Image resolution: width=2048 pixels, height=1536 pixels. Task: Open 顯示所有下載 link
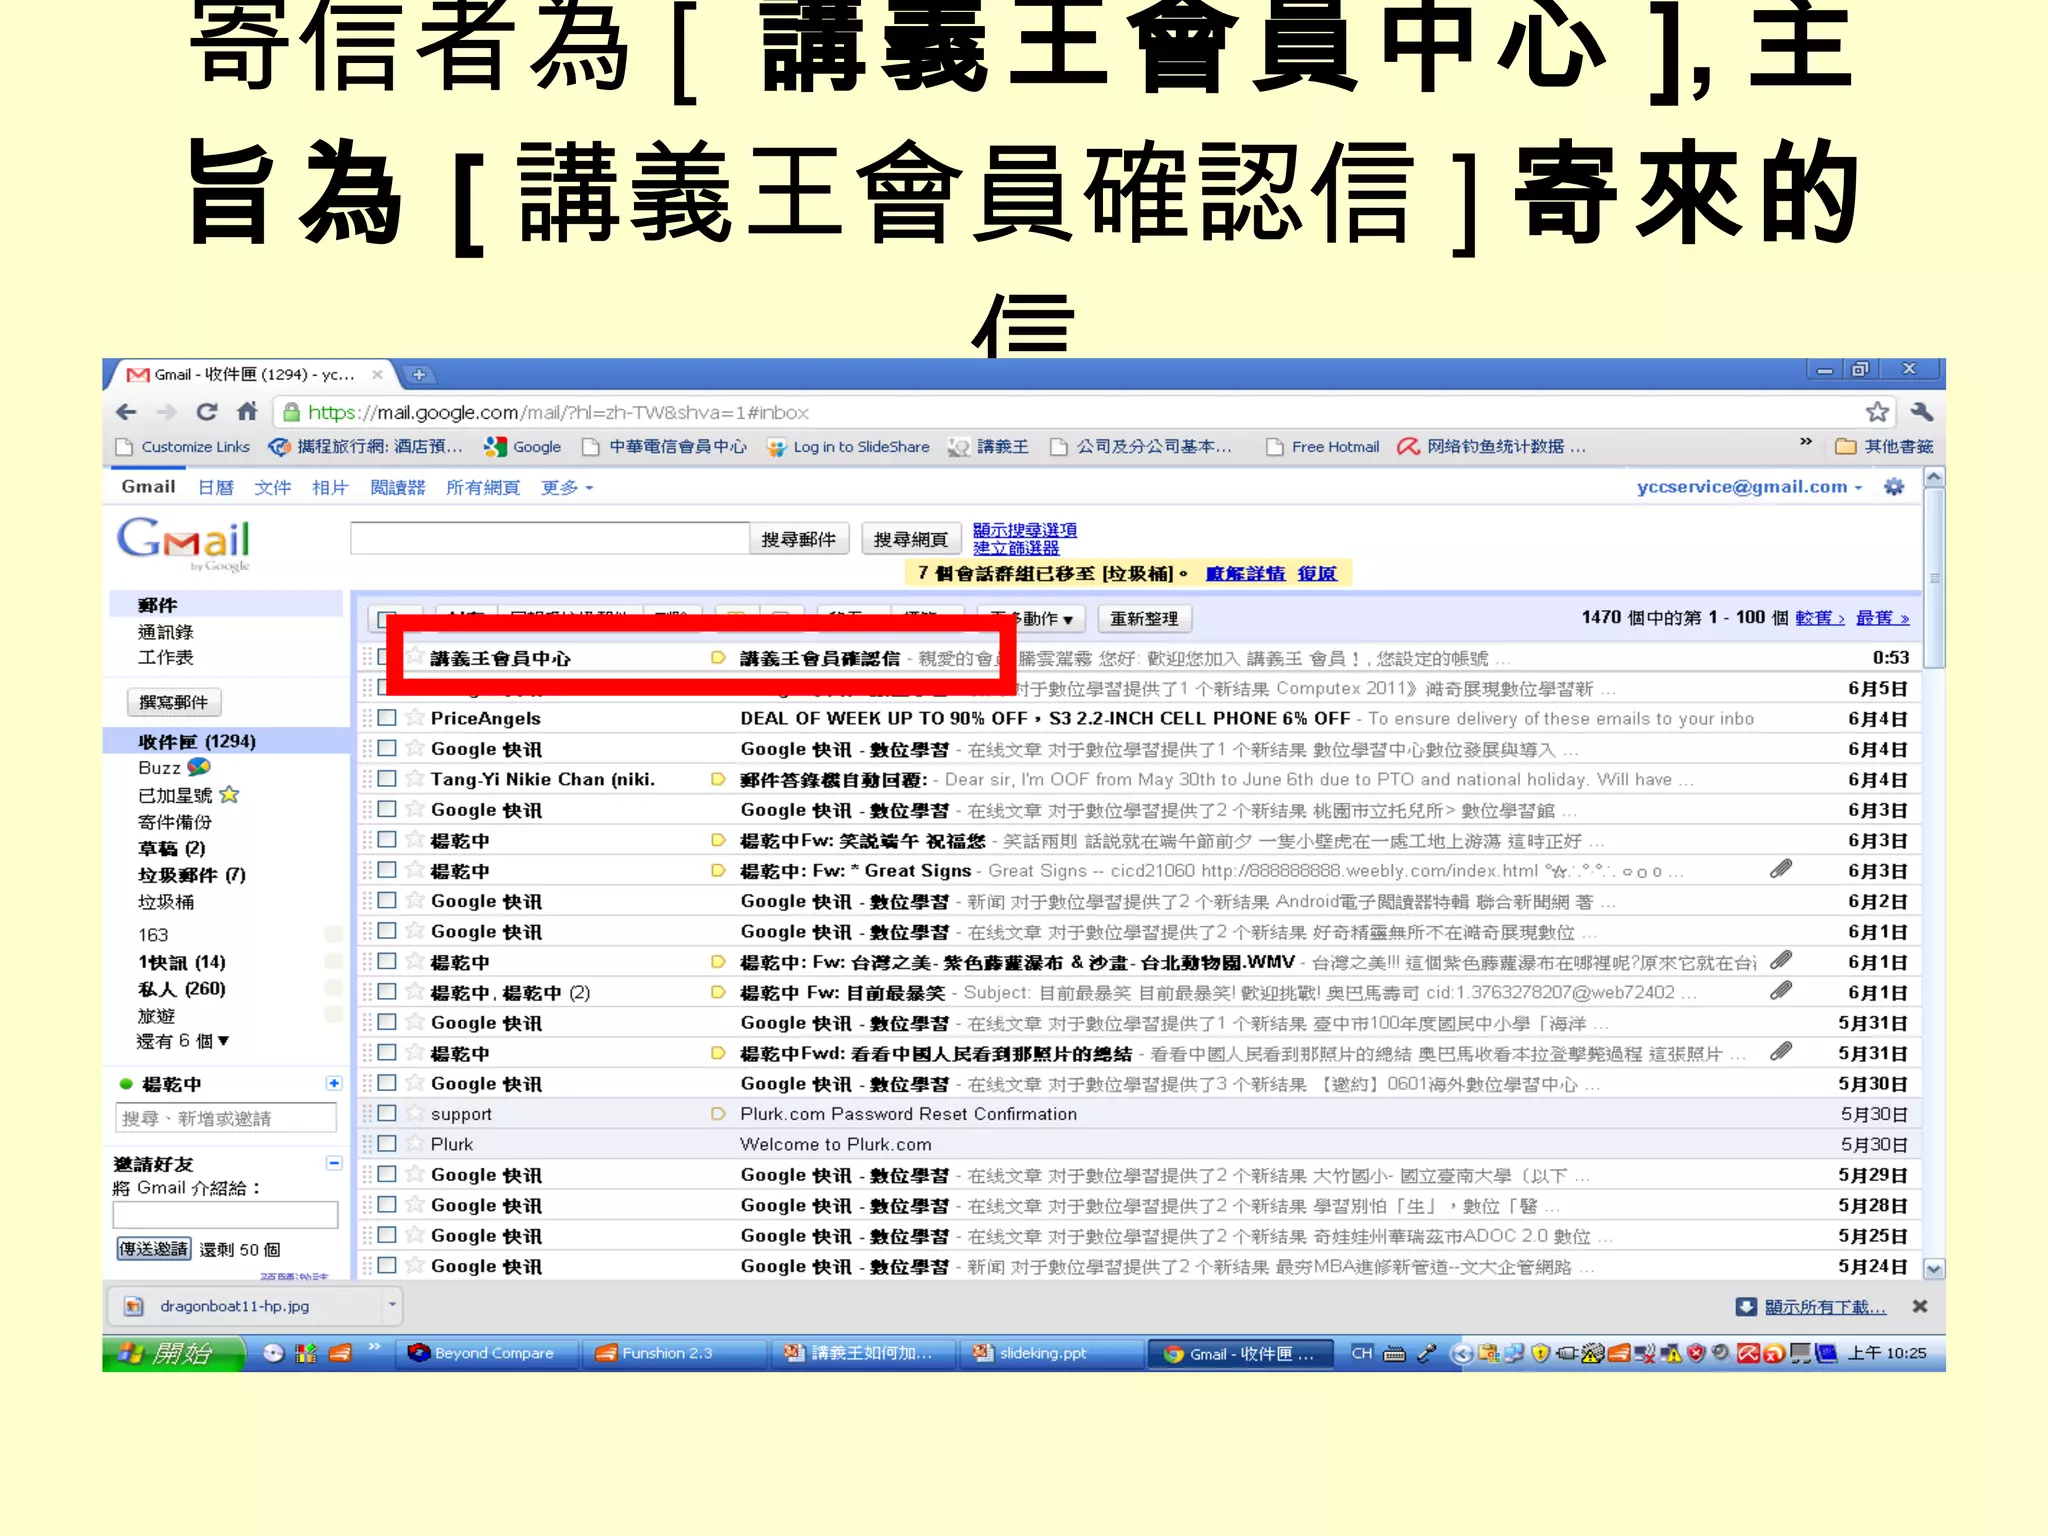[1825, 1306]
